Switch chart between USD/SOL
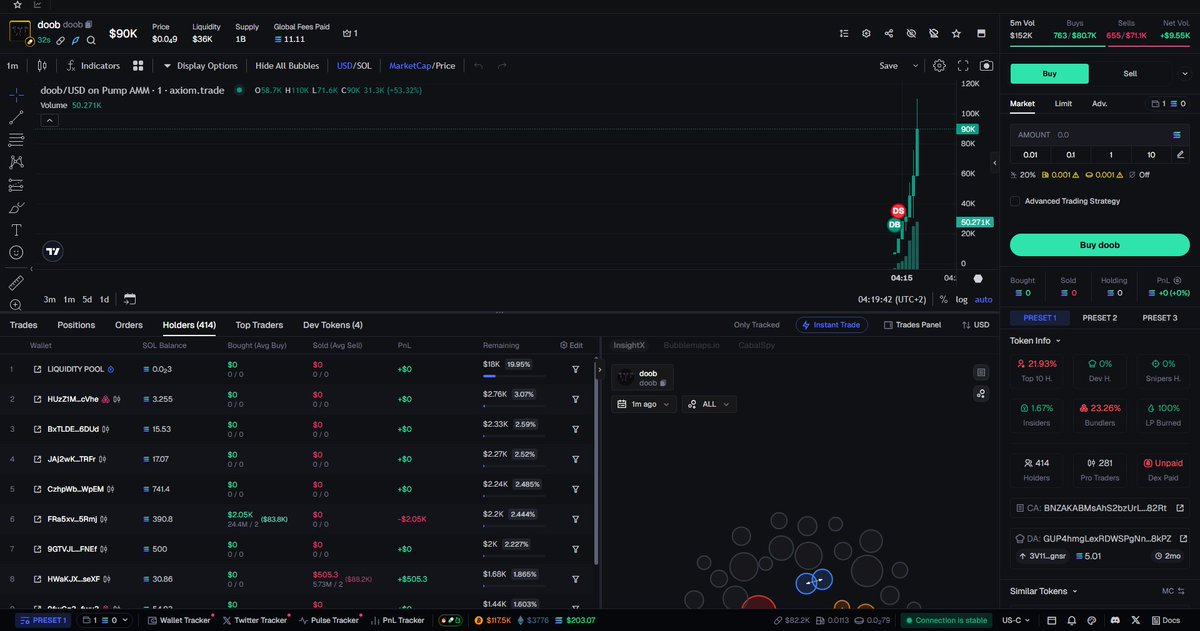1200x631 pixels. pos(354,66)
